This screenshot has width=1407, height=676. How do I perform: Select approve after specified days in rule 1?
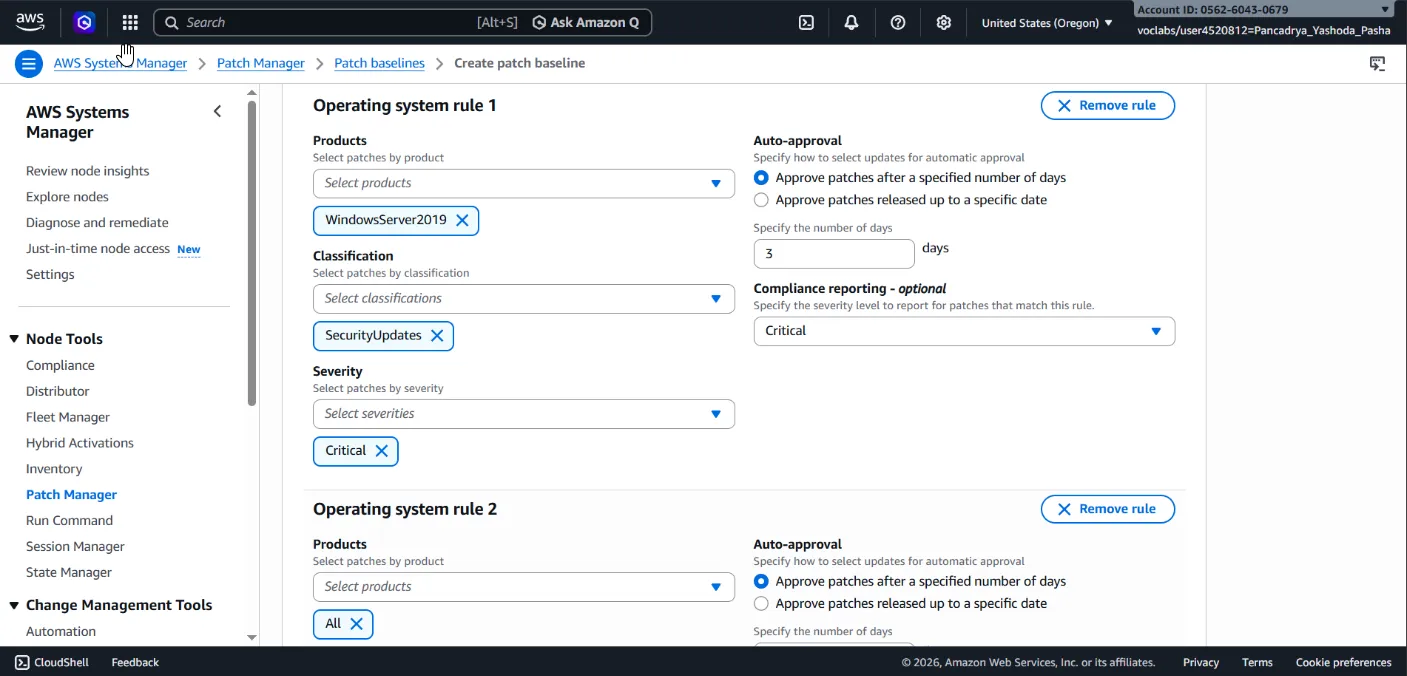[x=761, y=178]
